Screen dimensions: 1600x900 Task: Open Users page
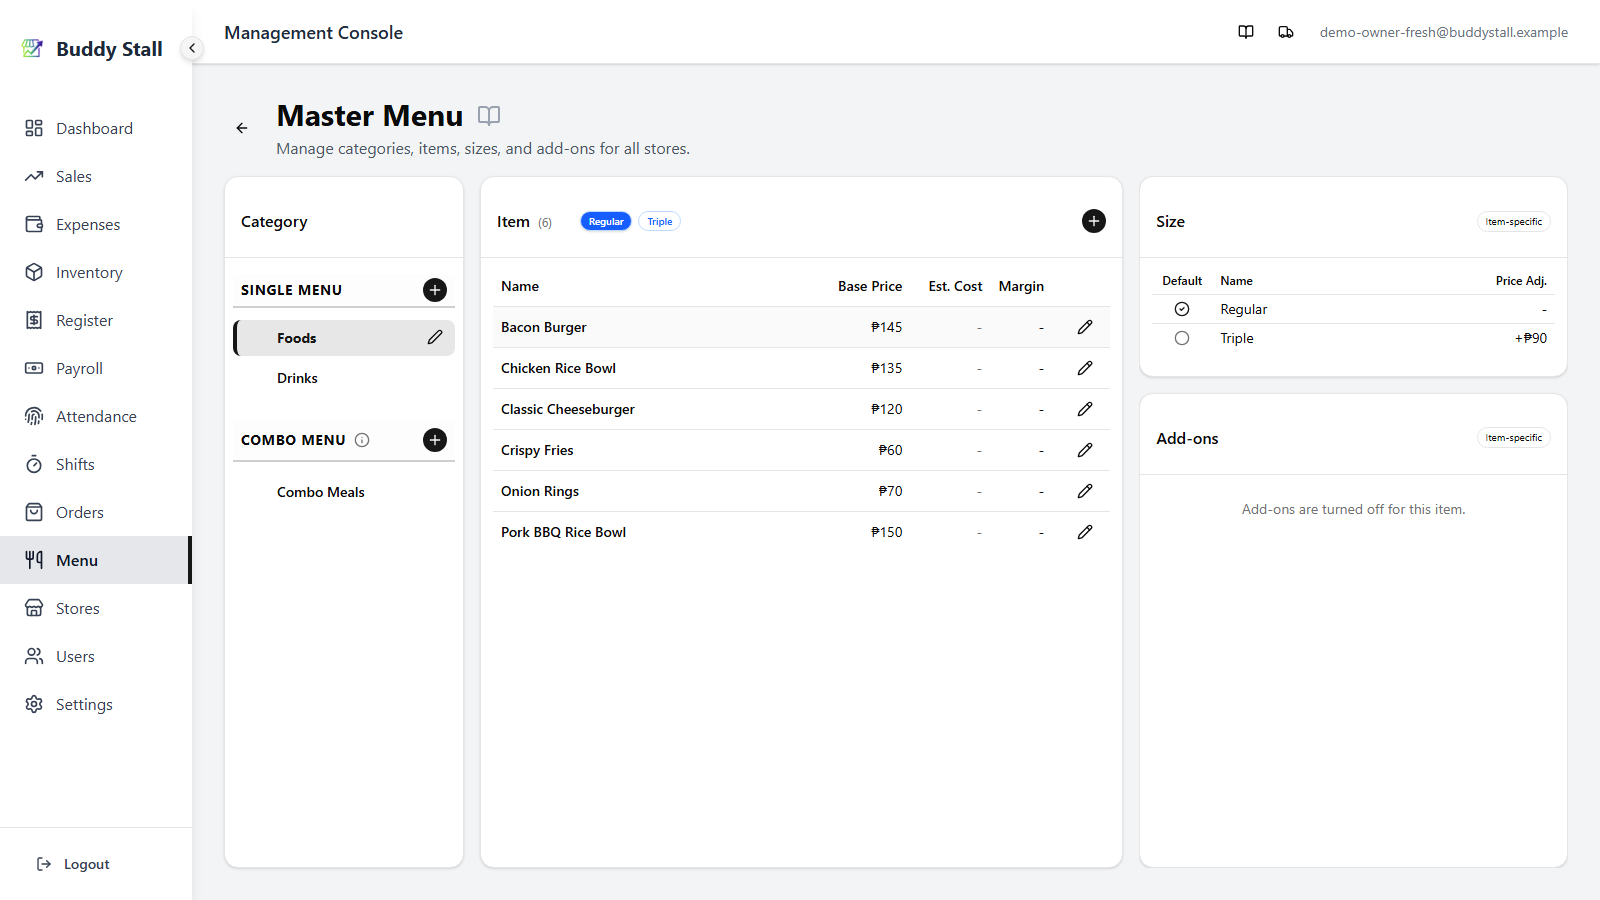point(95,656)
